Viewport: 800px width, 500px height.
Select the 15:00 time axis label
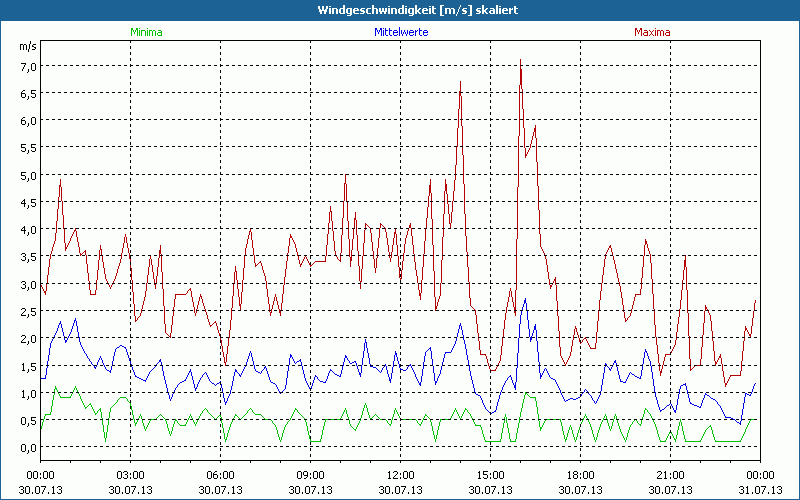490,475
